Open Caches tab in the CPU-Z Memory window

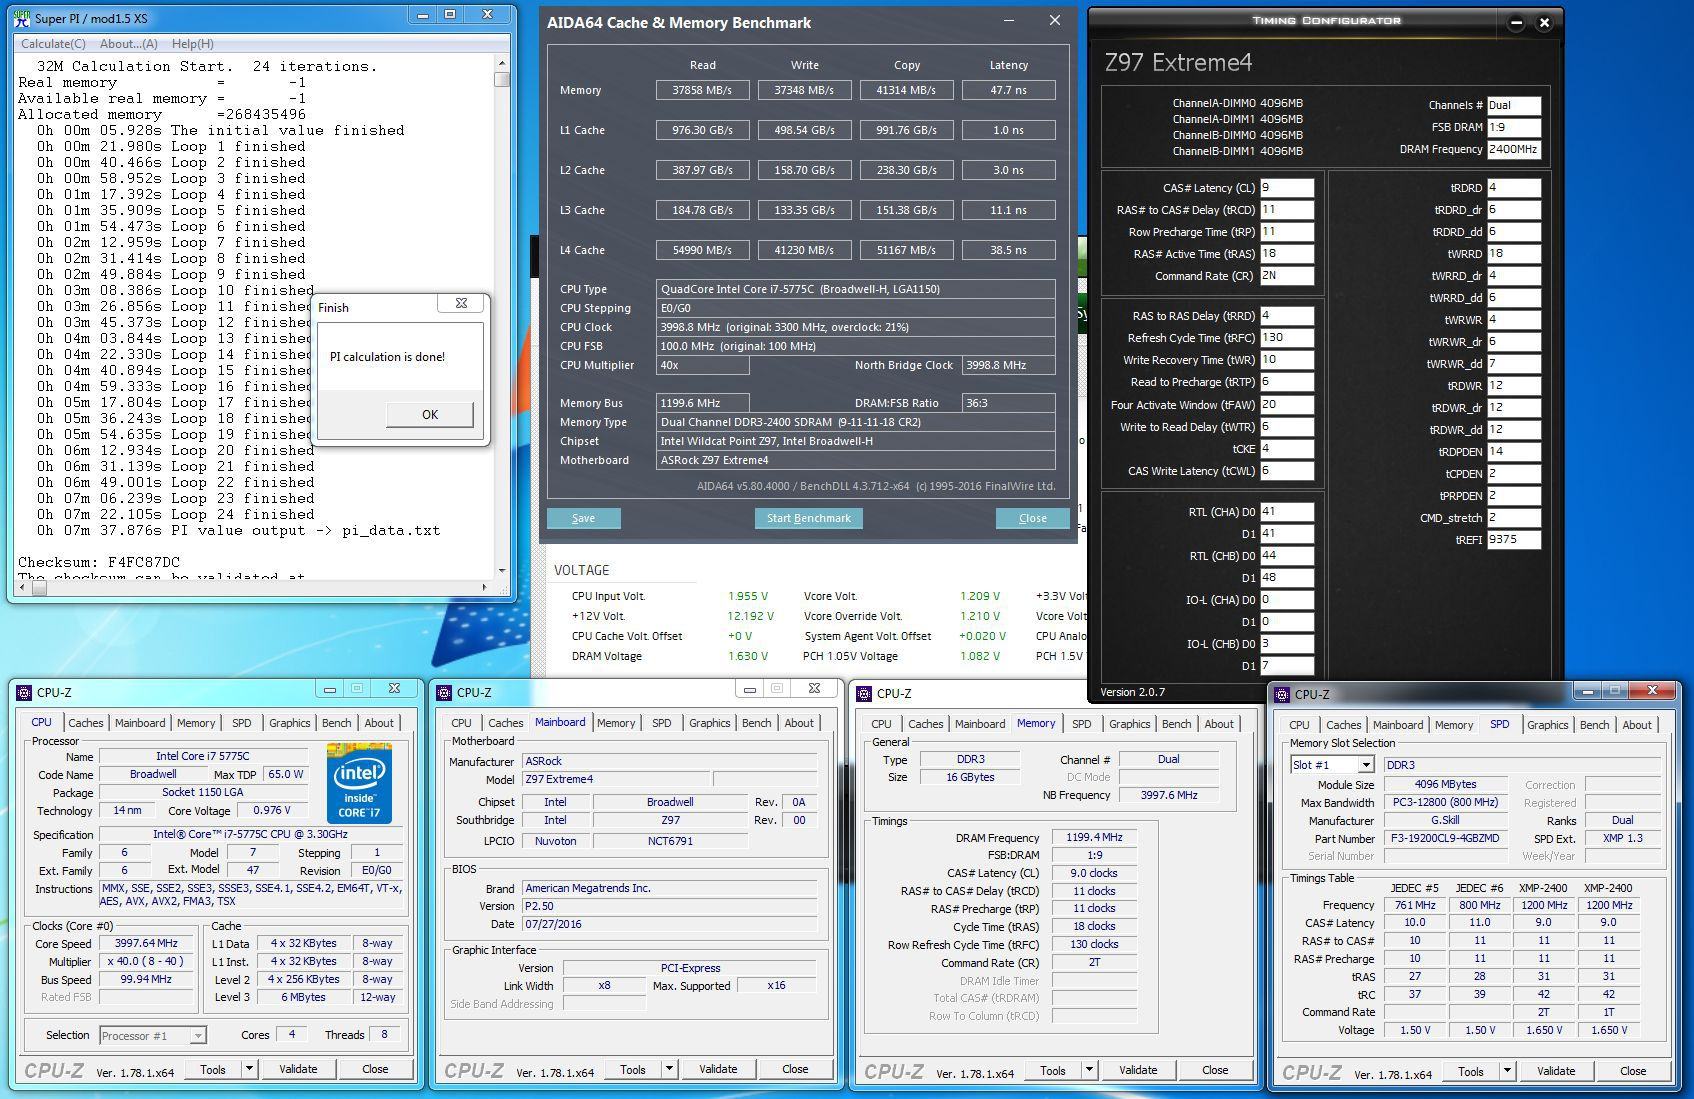coord(925,724)
